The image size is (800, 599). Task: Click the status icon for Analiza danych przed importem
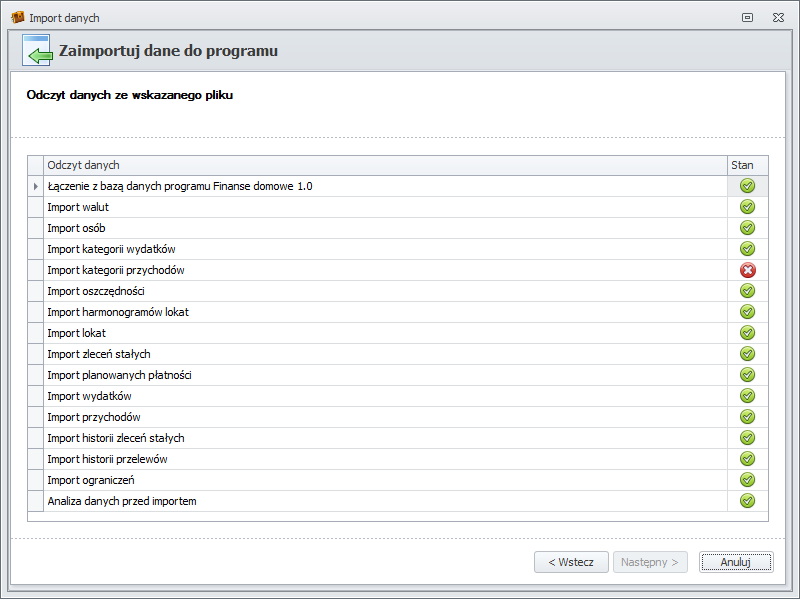(x=747, y=501)
